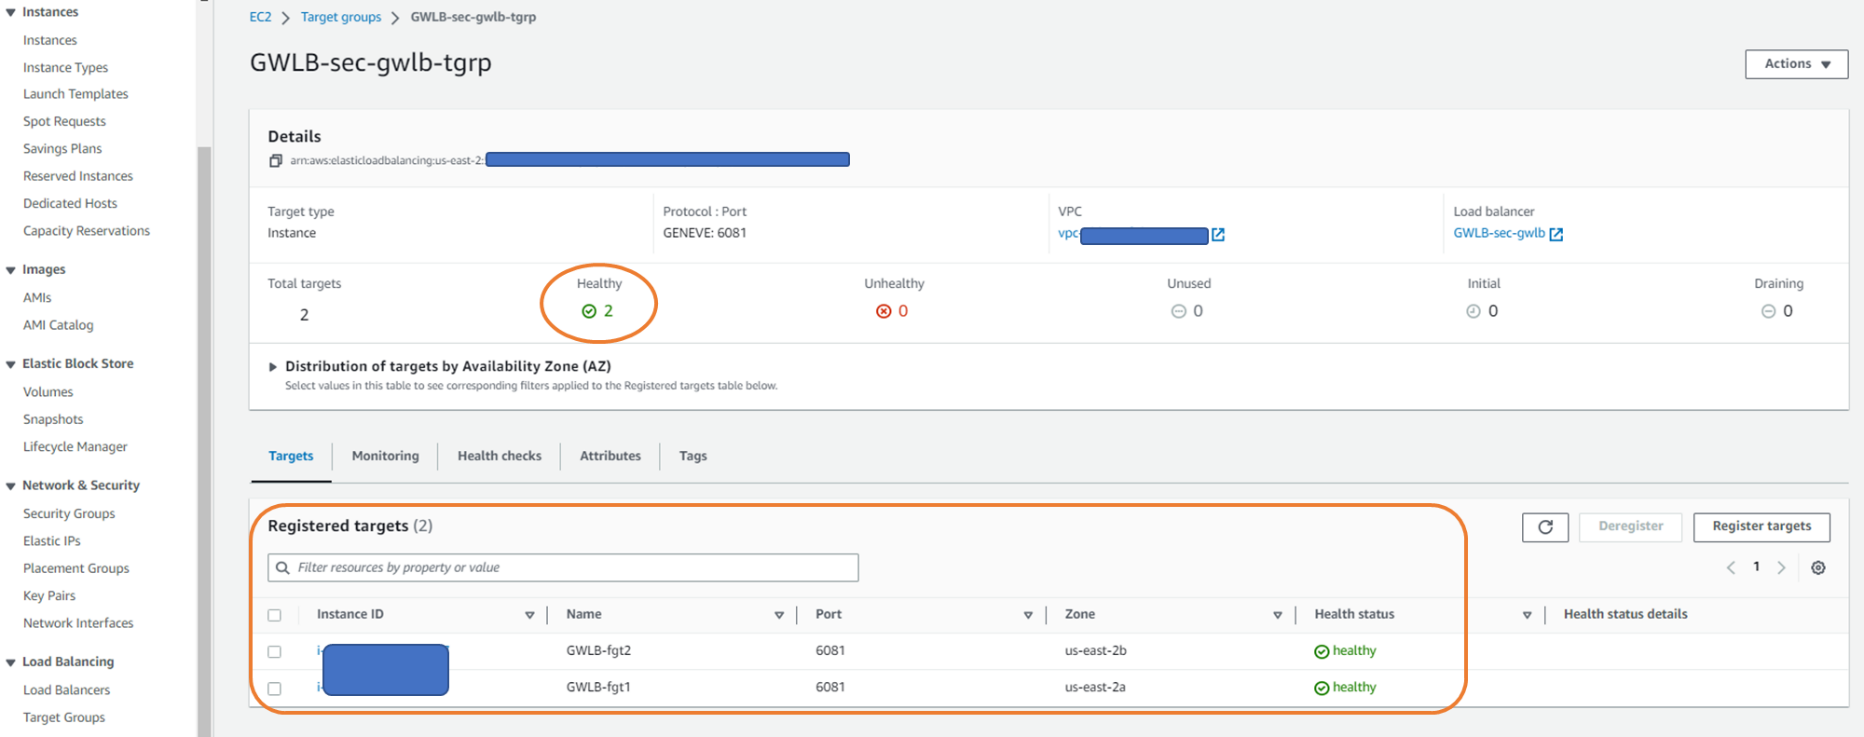Go to next page of targets

pos(1781,568)
